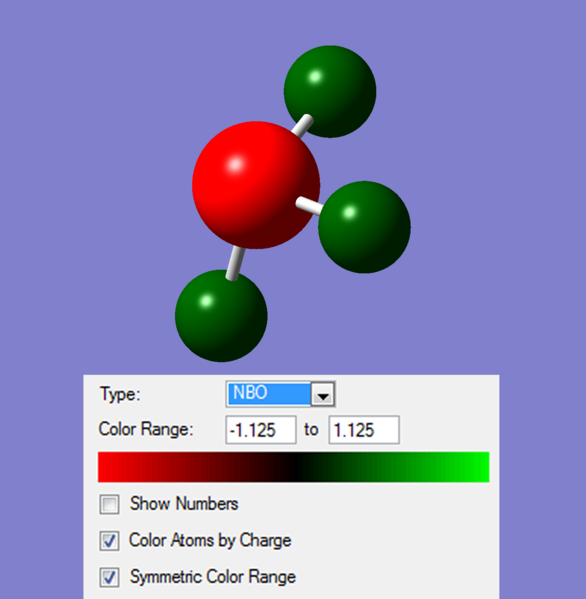The height and width of the screenshot is (599, 586).
Task: Untick Color Atoms by Charge checkbox
Action: [x=109, y=541]
